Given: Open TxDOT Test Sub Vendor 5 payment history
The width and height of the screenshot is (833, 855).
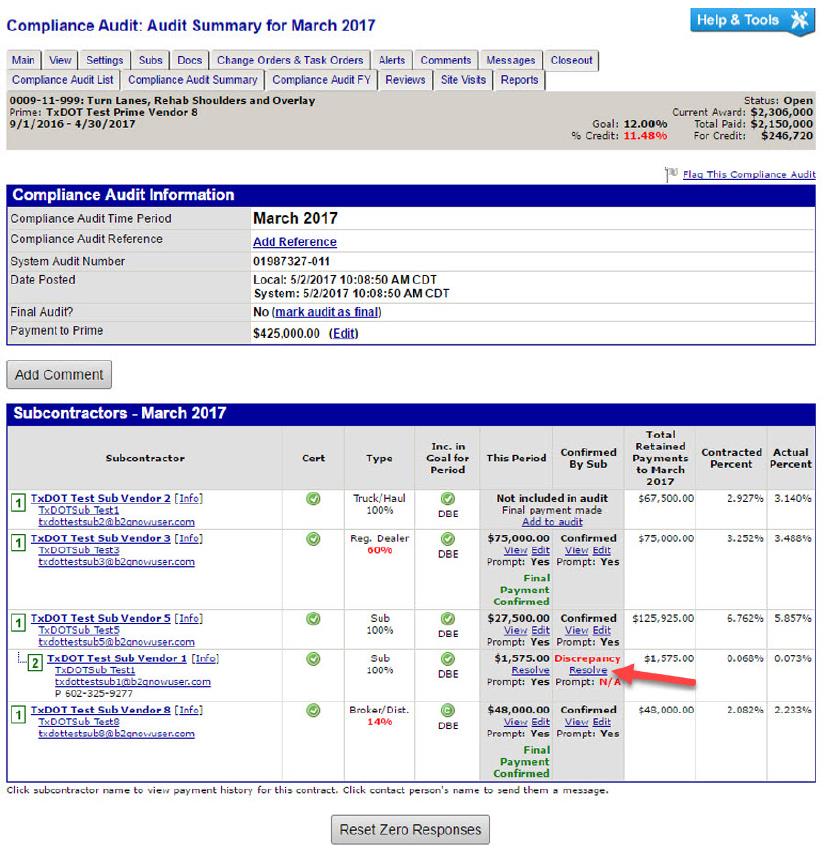Looking at the screenshot, I should [x=100, y=619].
